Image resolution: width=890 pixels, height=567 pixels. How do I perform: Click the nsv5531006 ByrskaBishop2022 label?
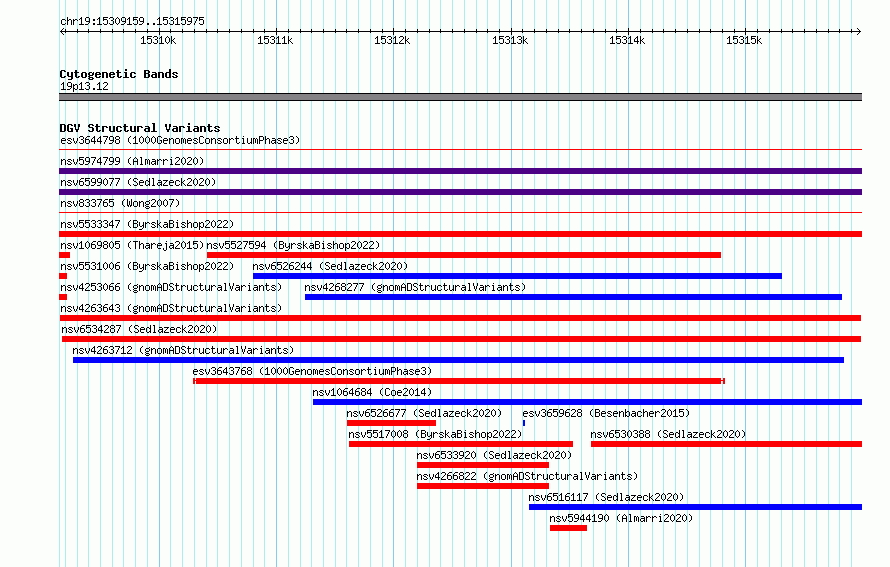(147, 266)
